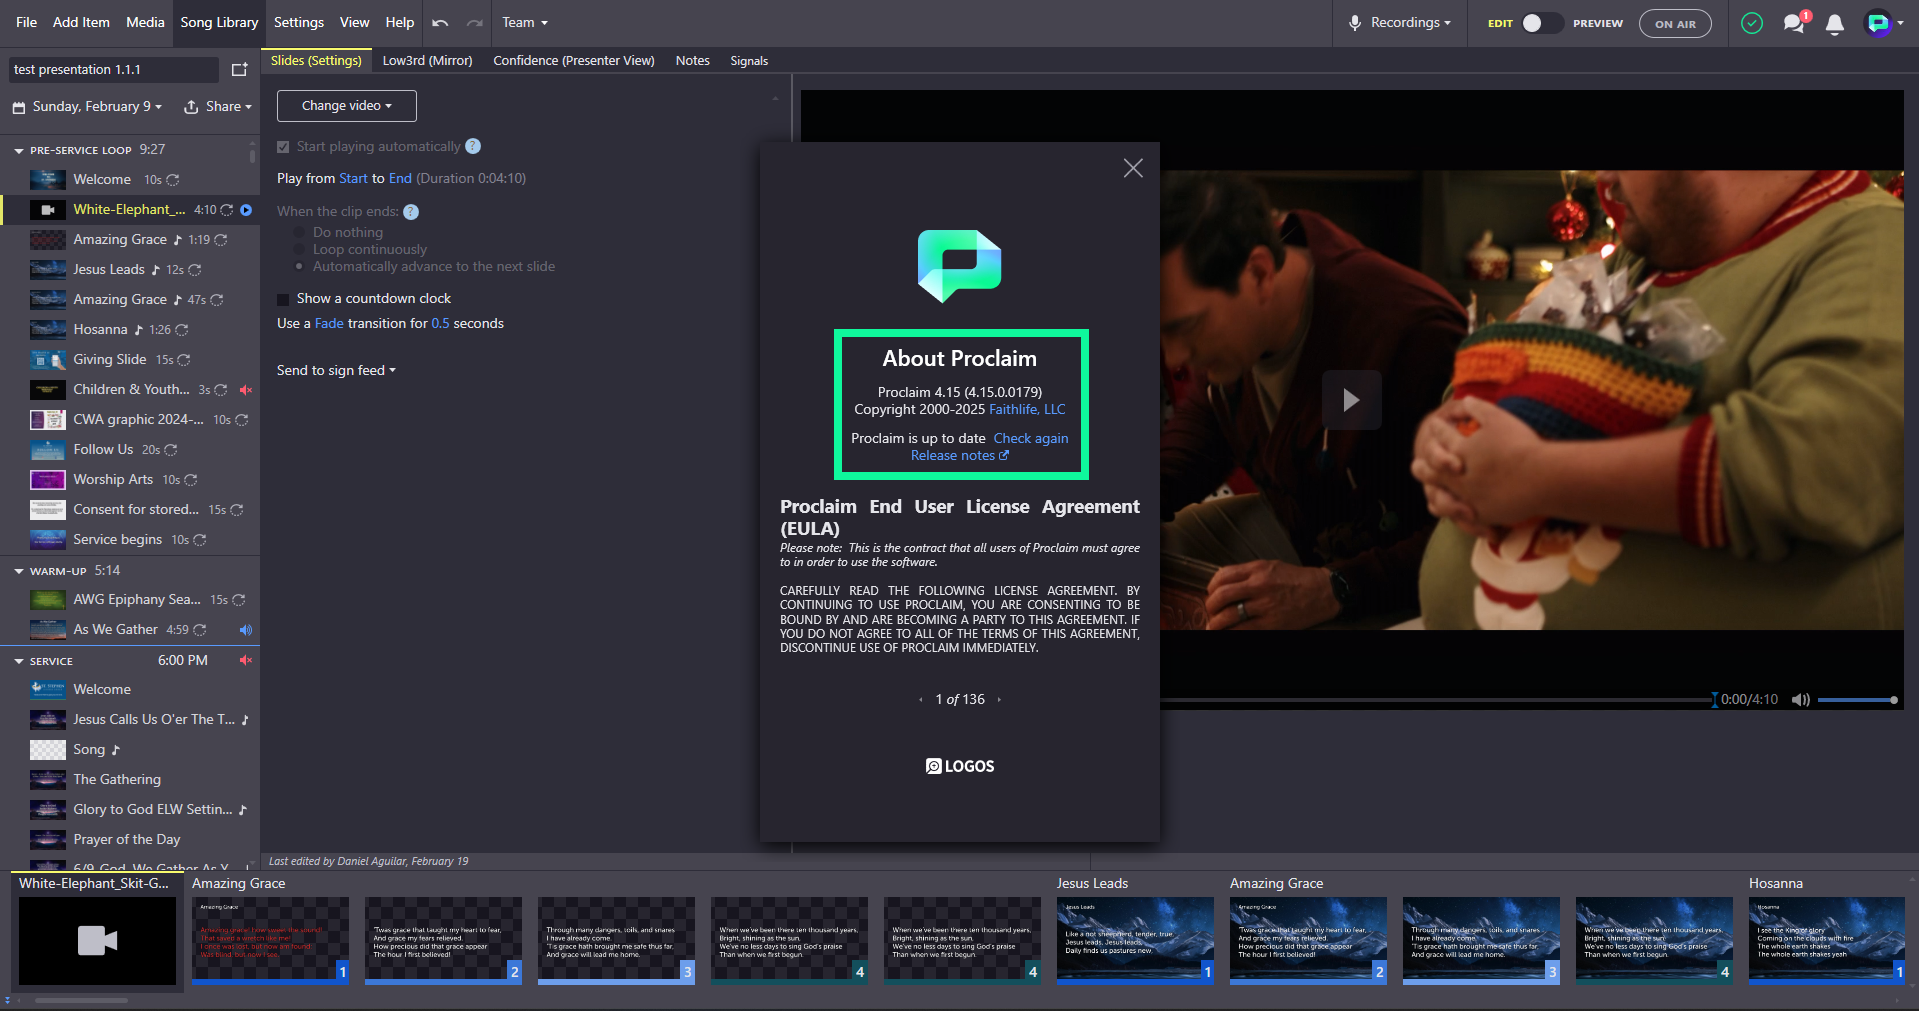Open the notifications bell

[1834, 24]
